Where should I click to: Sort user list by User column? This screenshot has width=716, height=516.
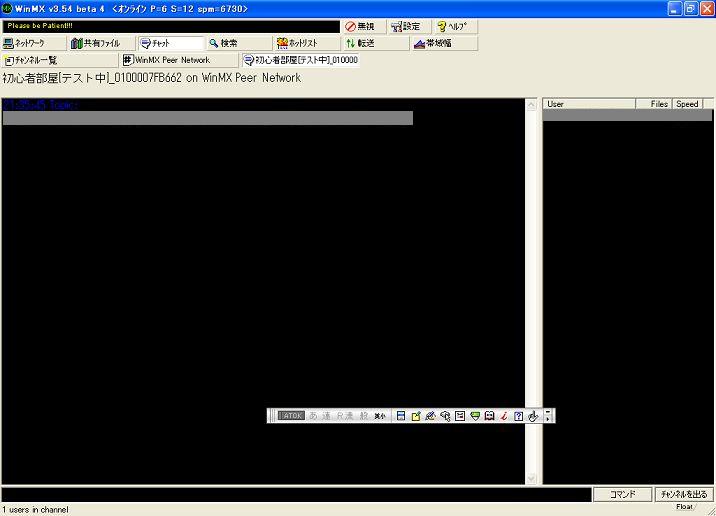click(x=589, y=104)
